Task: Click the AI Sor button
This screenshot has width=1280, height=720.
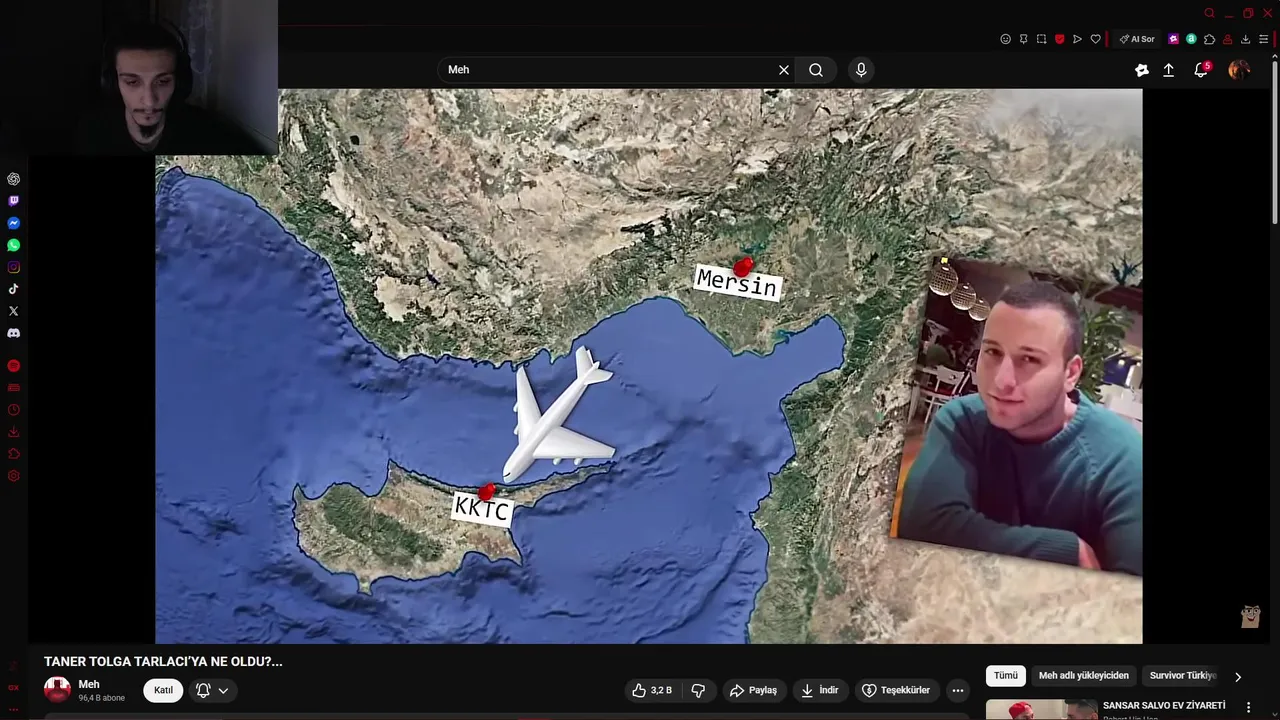Action: [1137, 39]
